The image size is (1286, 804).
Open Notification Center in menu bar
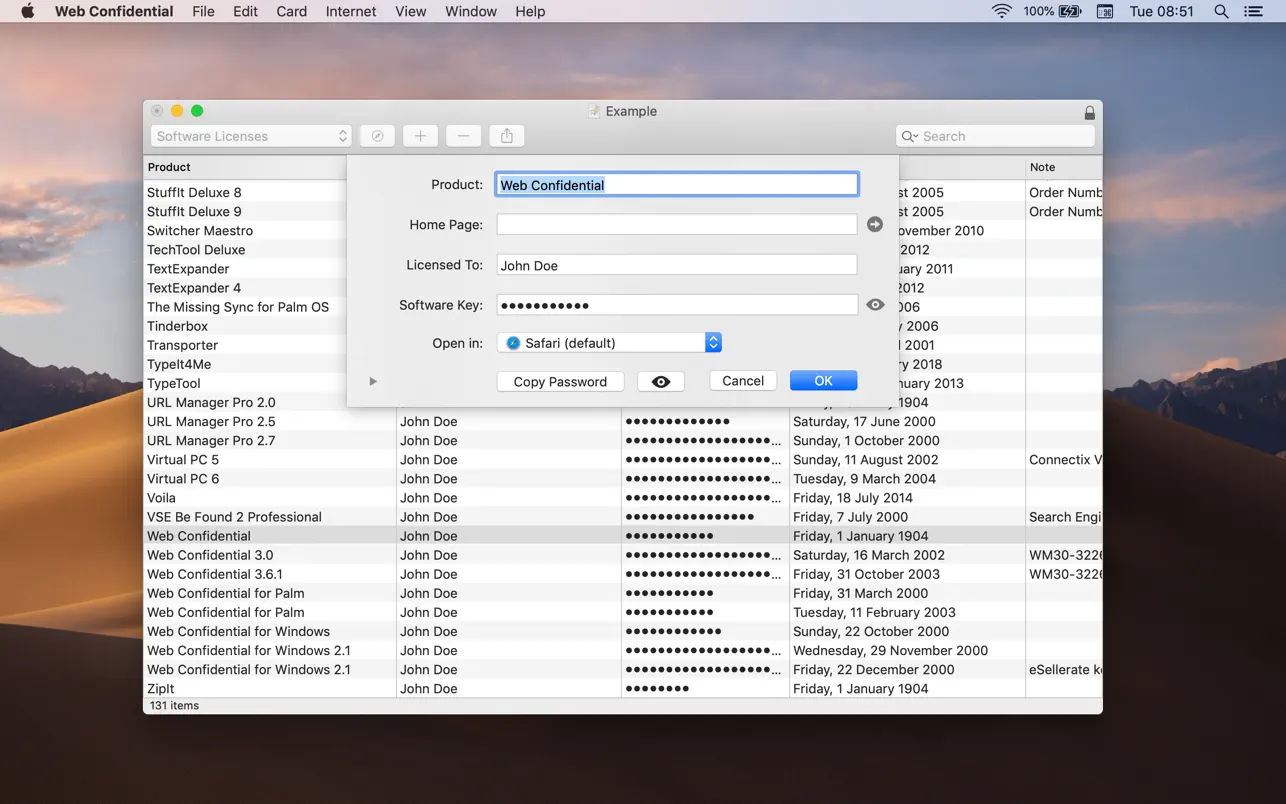[1253, 11]
